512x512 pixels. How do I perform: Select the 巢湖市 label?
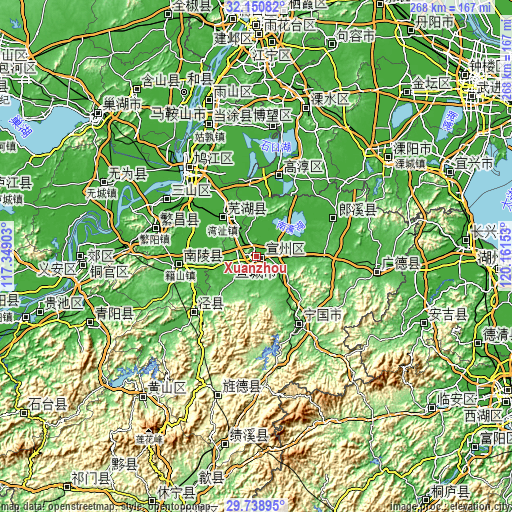point(122,104)
